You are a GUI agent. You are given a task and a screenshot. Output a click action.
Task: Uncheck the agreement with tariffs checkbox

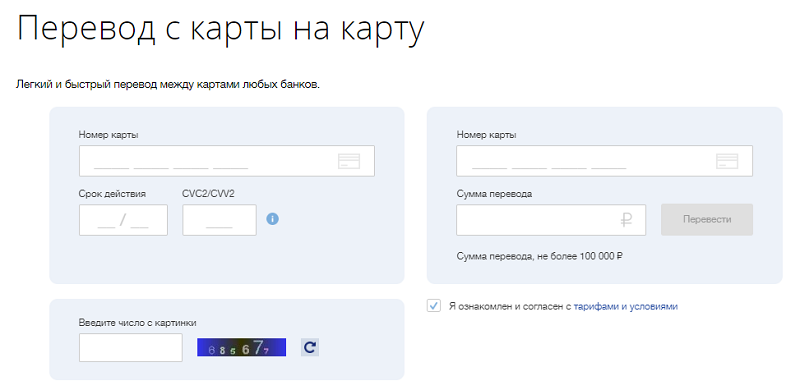tap(434, 306)
